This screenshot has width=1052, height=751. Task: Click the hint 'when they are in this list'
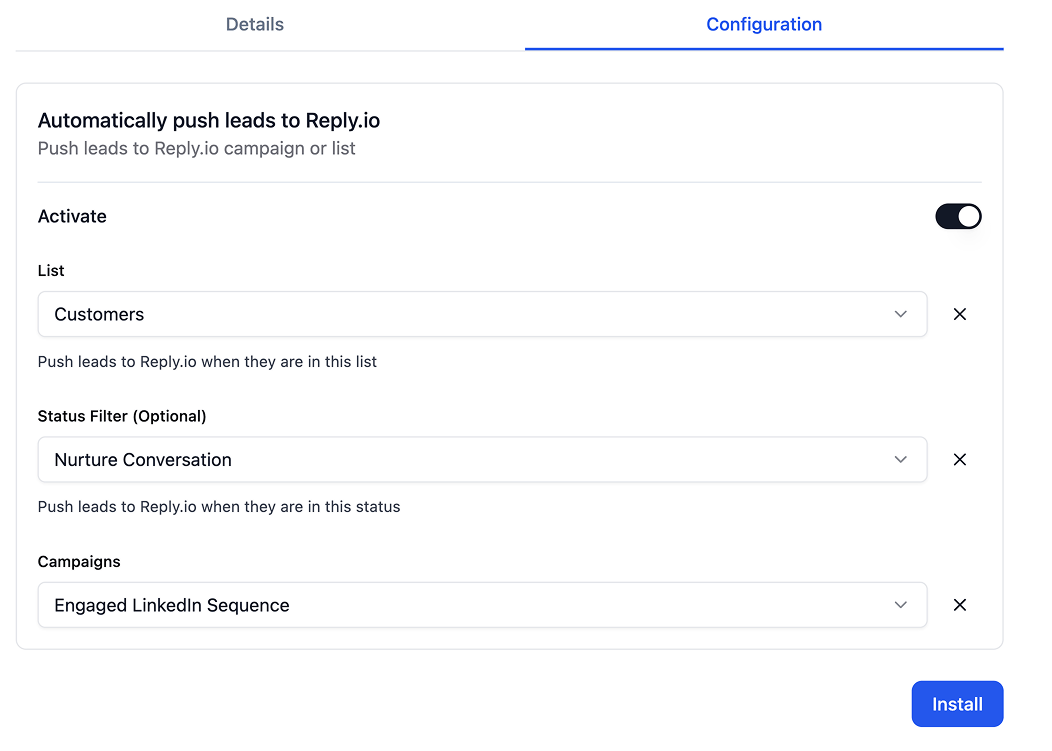pyautogui.click(x=289, y=362)
